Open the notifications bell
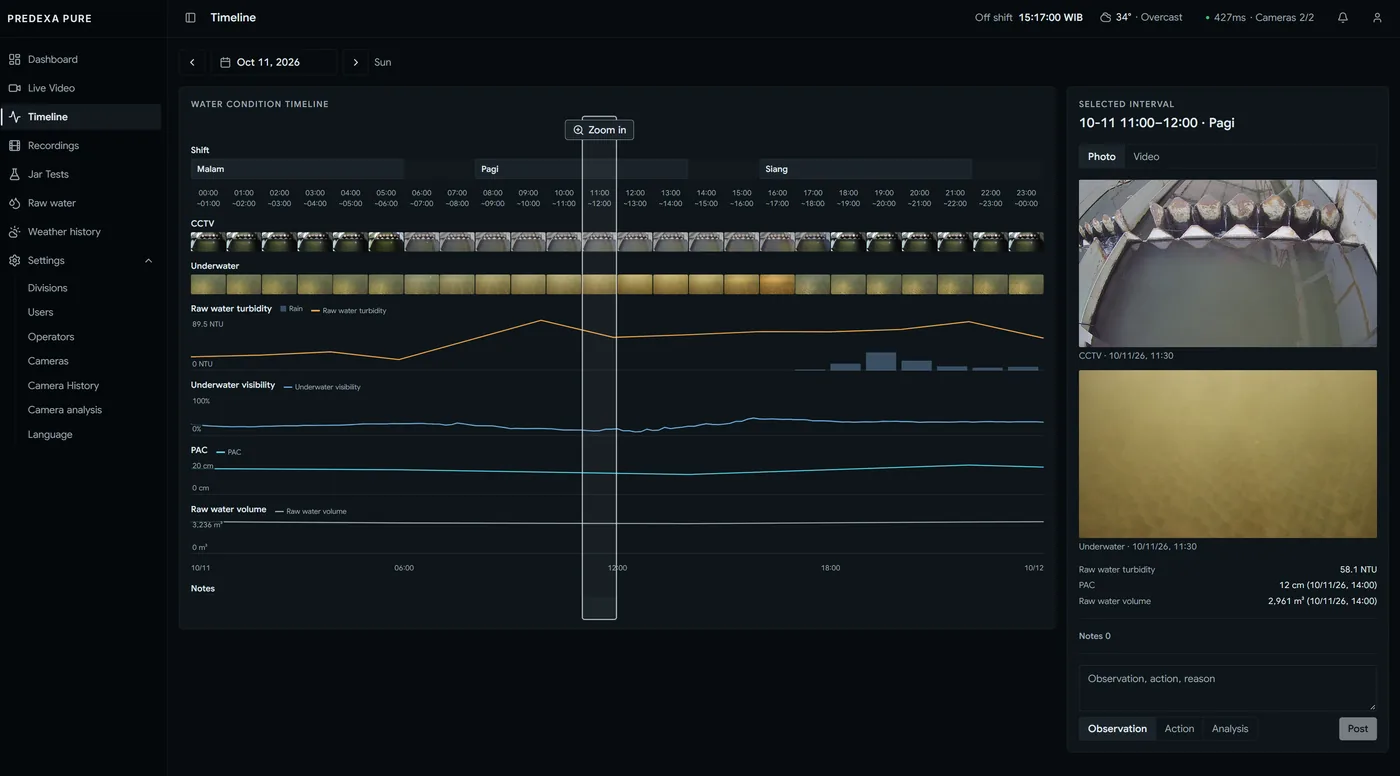Screen dimensions: 1400x776 [x=1343, y=18]
